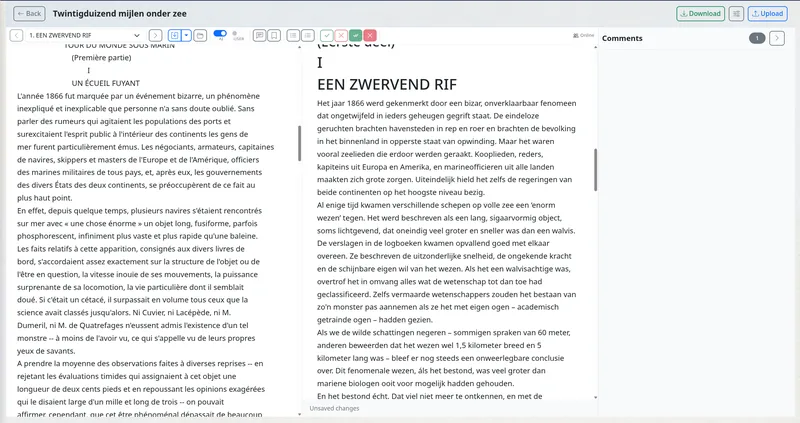Click the outlined green checkmark accept icon
This screenshot has height=423, width=800.
point(327,35)
